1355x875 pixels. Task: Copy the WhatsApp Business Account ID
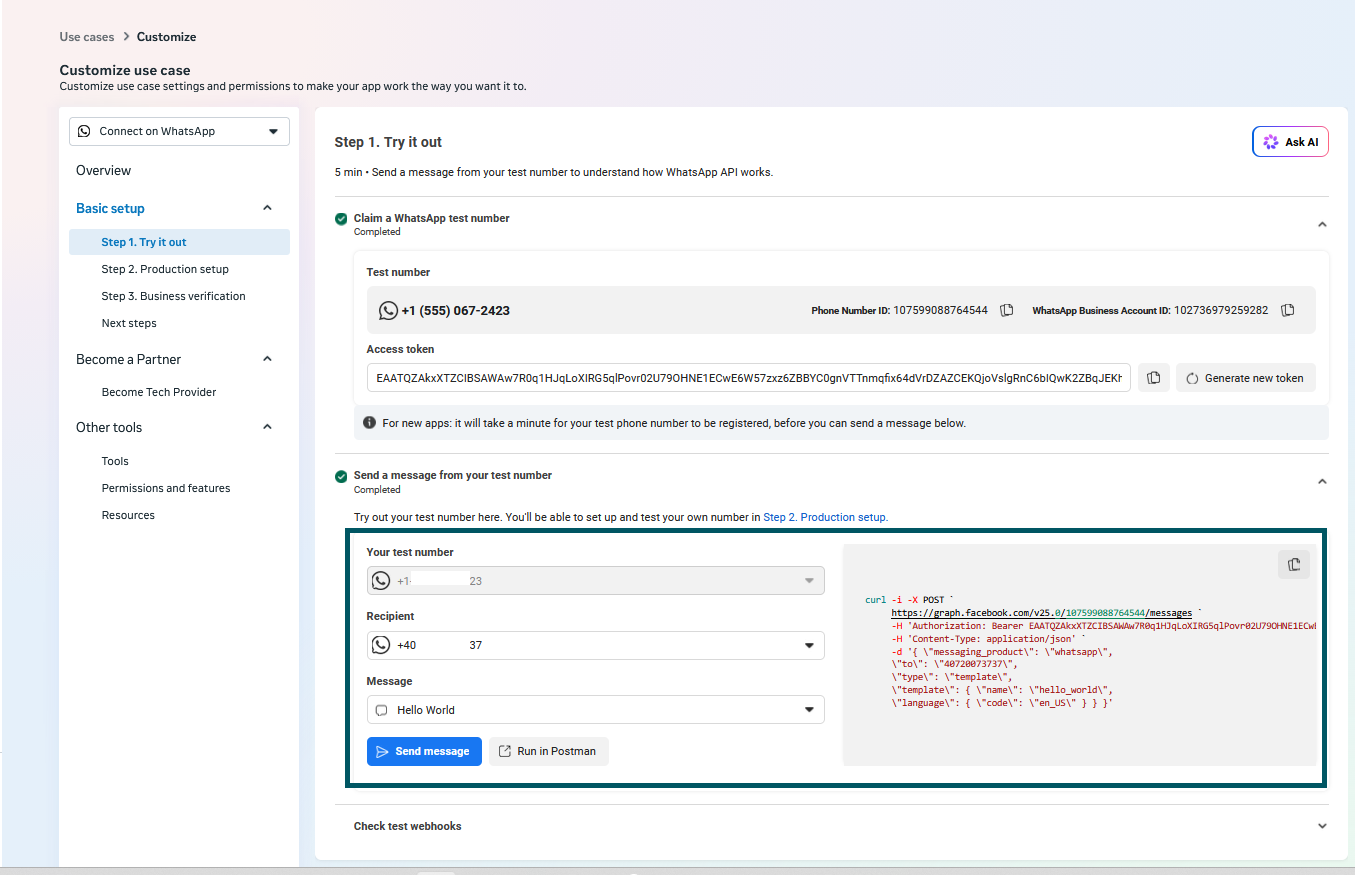1288,310
